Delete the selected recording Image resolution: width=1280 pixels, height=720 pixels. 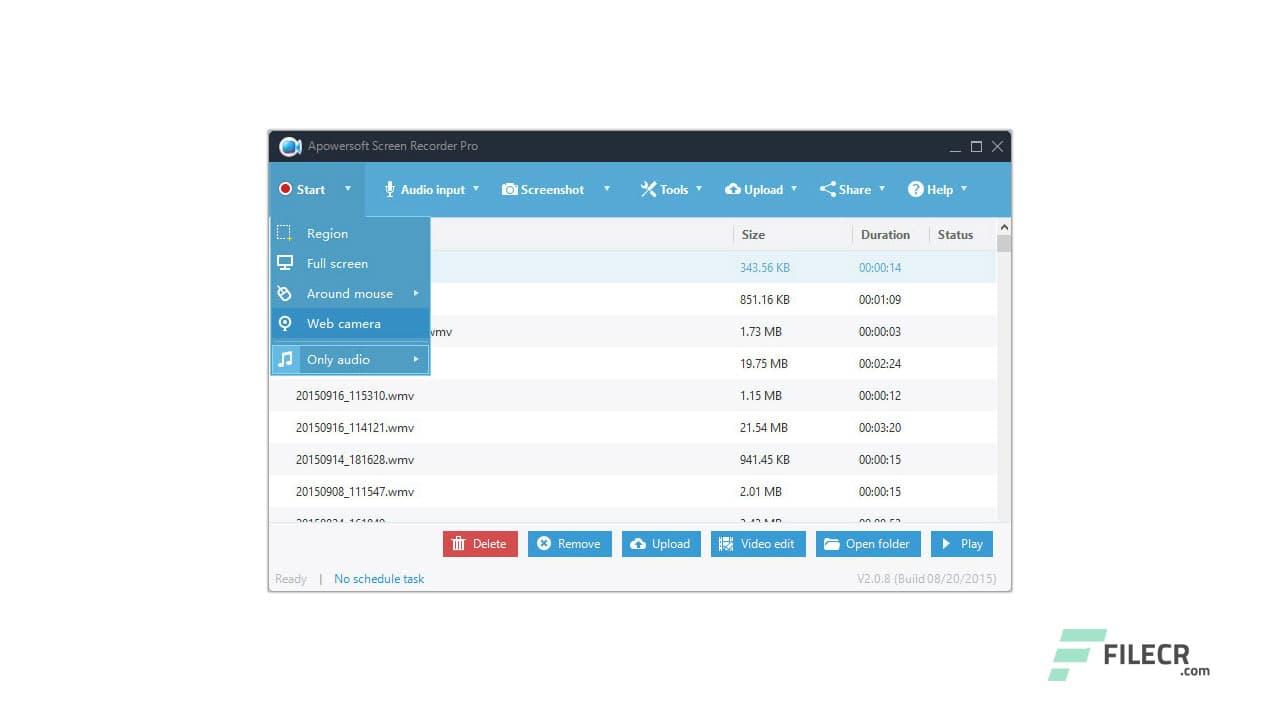pyautogui.click(x=480, y=543)
